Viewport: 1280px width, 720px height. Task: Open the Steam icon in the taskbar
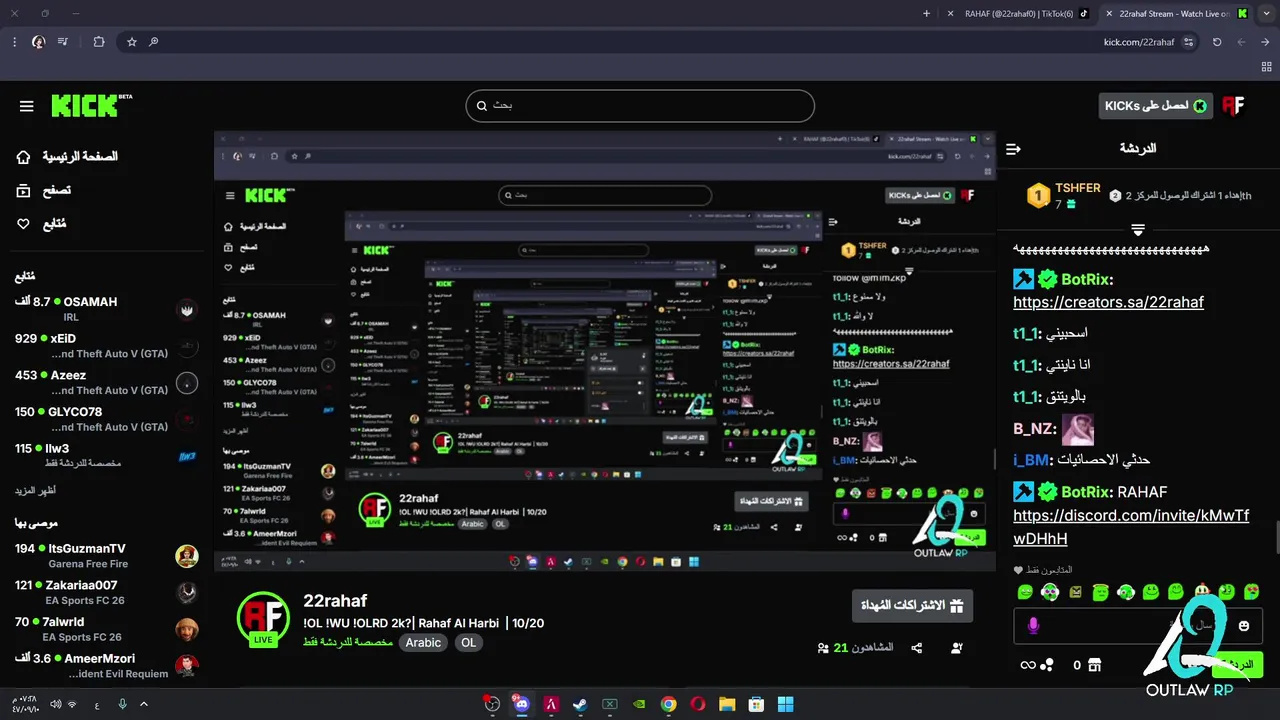[x=580, y=704]
